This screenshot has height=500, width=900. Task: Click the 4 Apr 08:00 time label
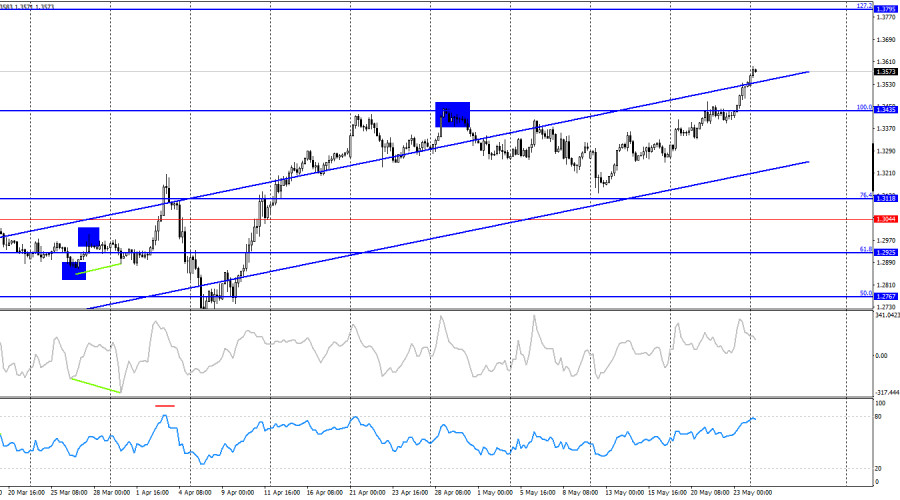[x=195, y=493]
